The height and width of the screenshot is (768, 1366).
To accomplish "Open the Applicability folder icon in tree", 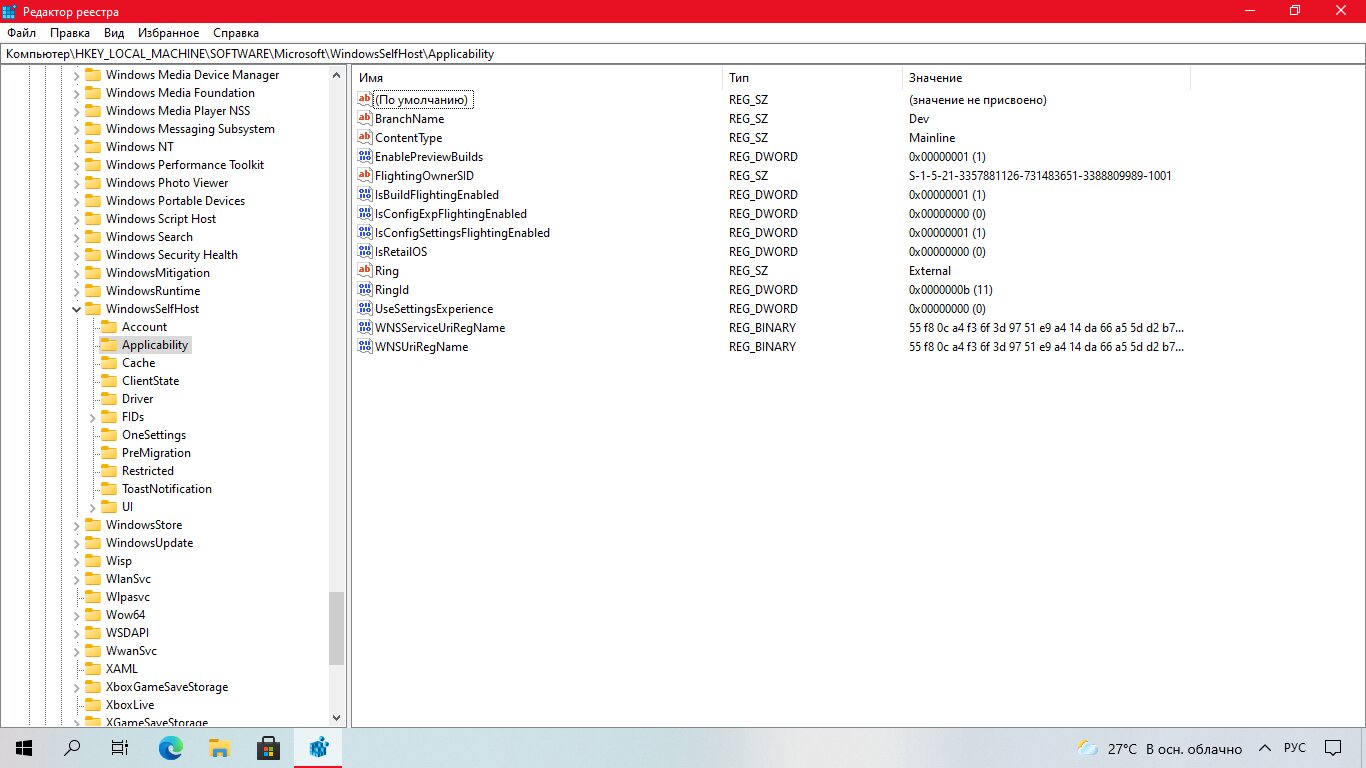I will tap(109, 345).
